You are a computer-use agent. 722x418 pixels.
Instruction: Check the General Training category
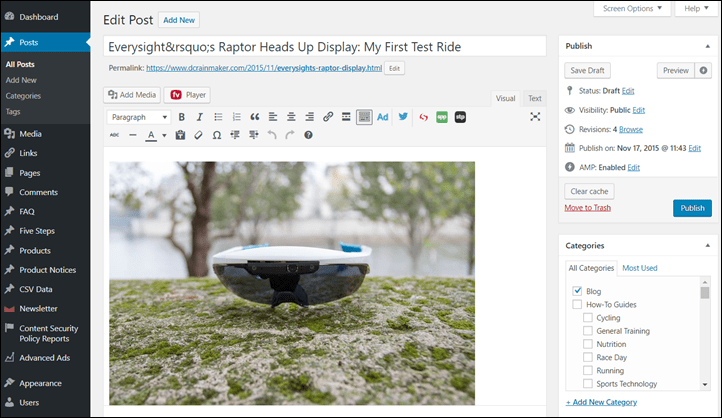pos(588,331)
